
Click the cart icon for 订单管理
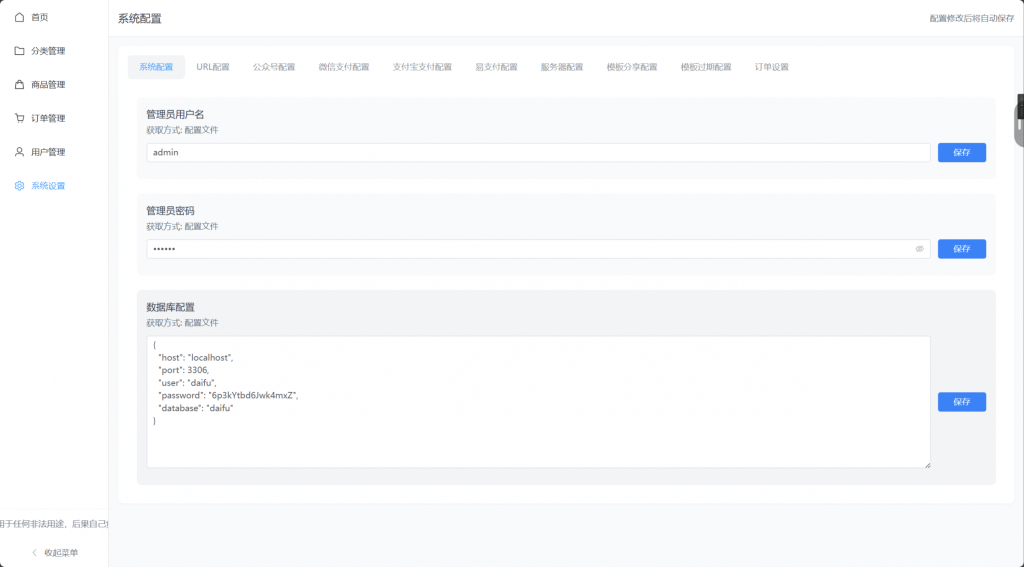click(x=19, y=118)
